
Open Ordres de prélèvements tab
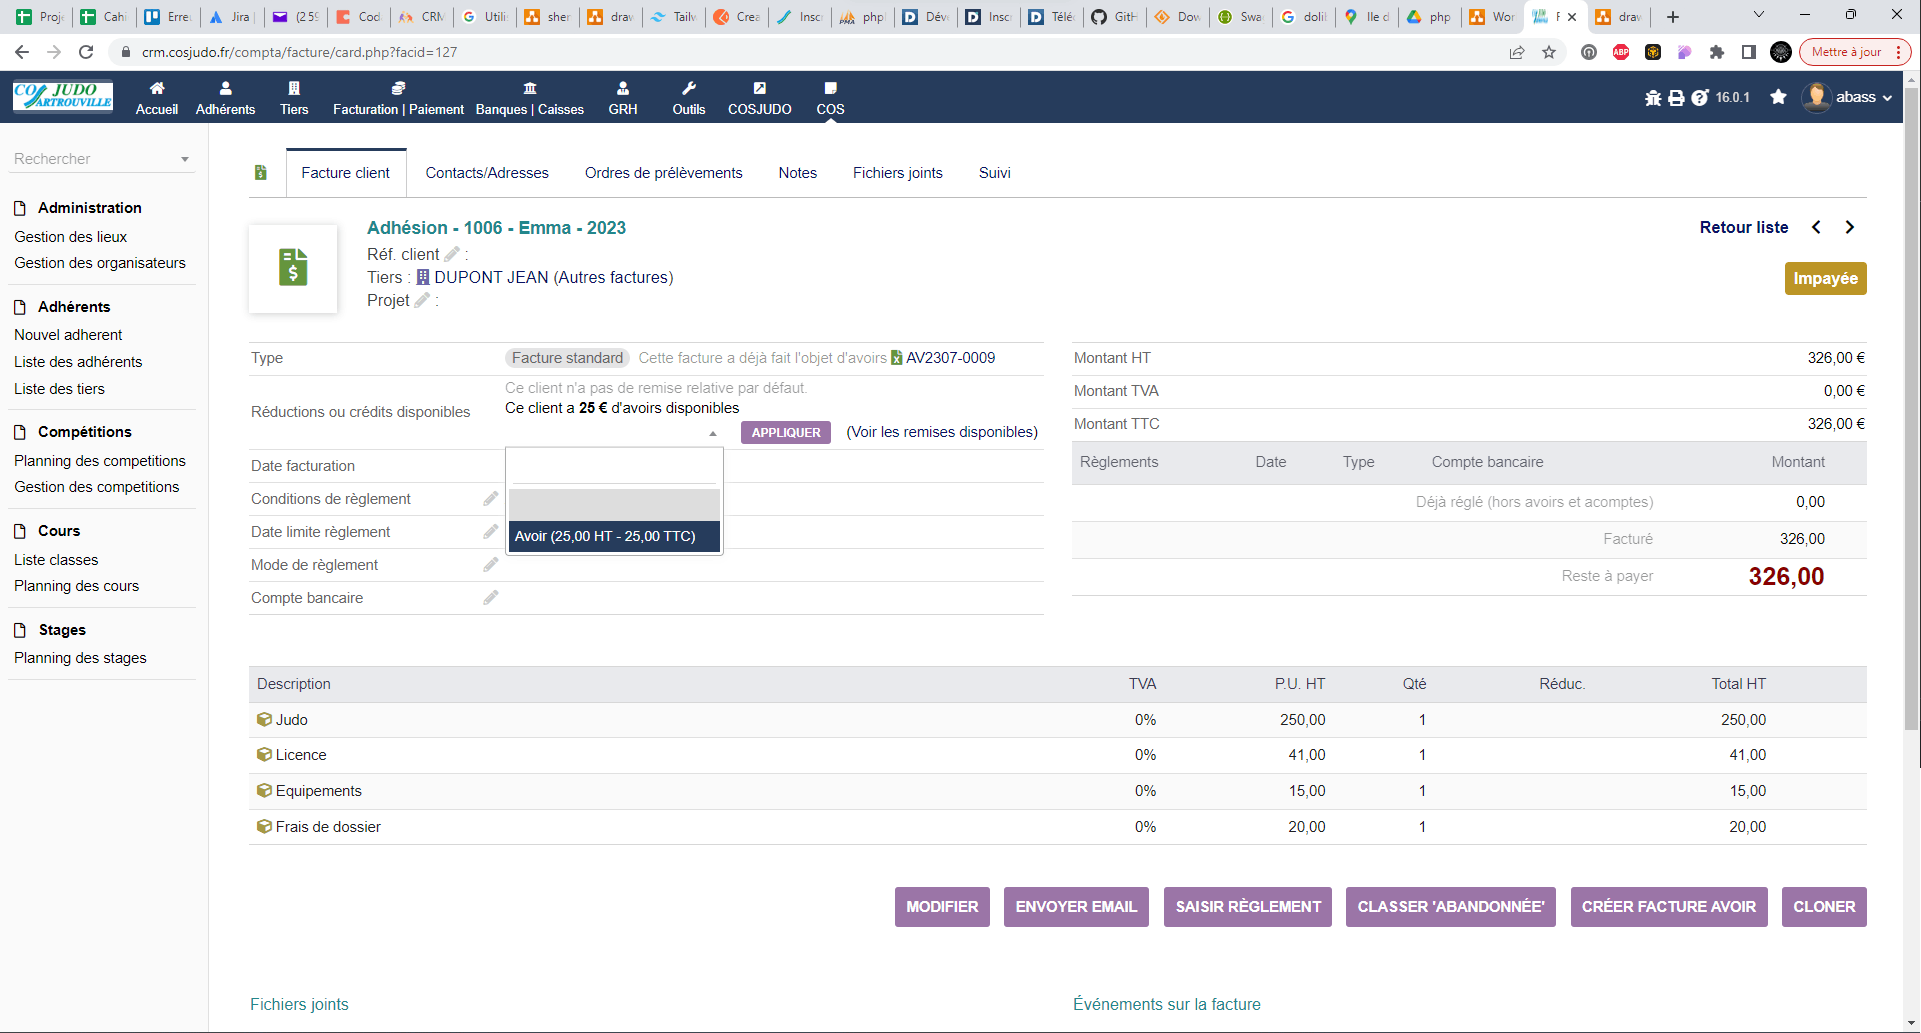(664, 173)
